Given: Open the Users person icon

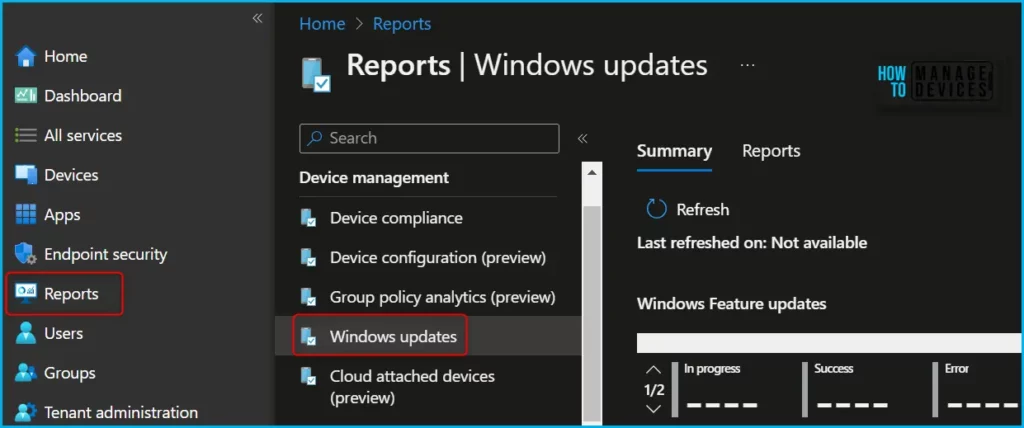Looking at the screenshot, I should tap(25, 333).
